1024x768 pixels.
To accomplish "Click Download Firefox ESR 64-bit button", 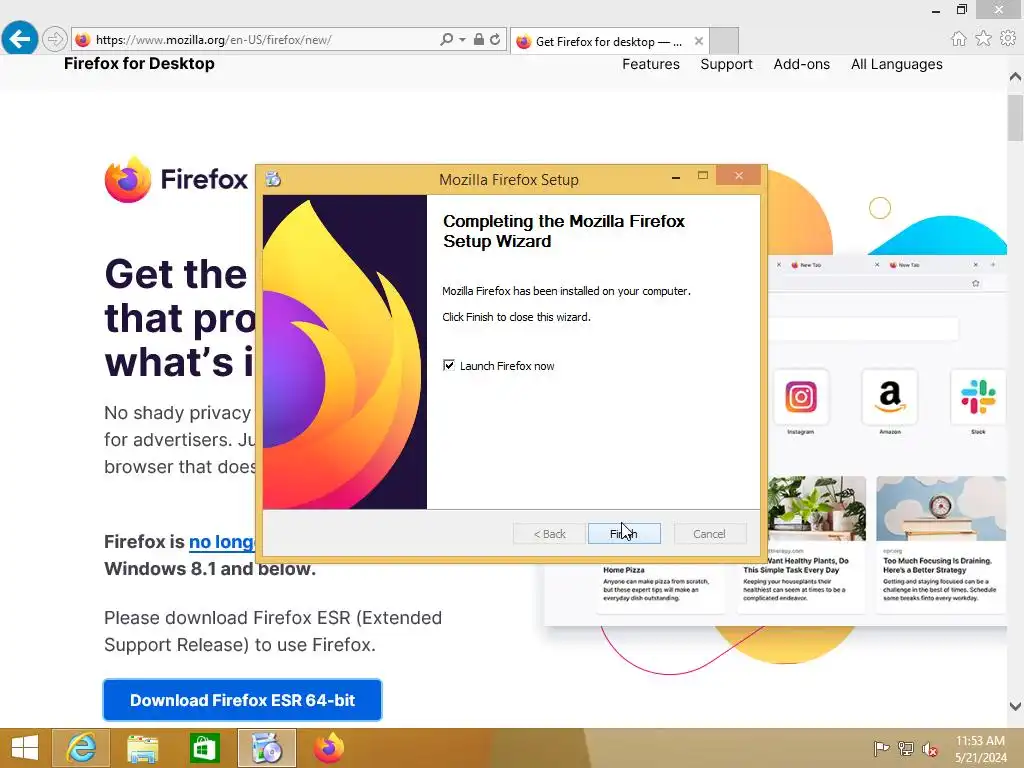I will point(242,699).
